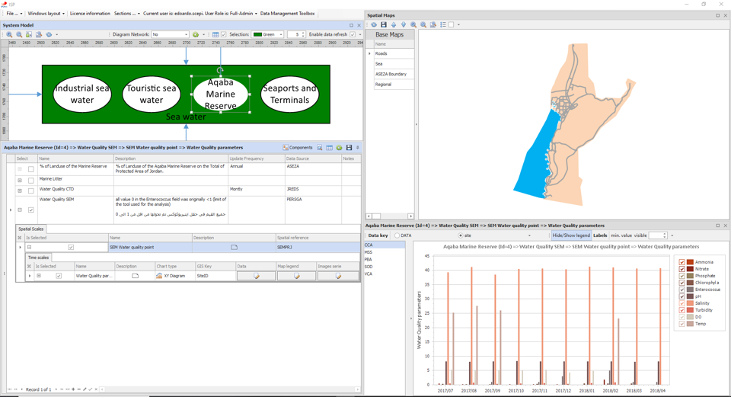Toggle Temp series checkbox in legend
This screenshot has width=732, height=398.
tap(682, 324)
